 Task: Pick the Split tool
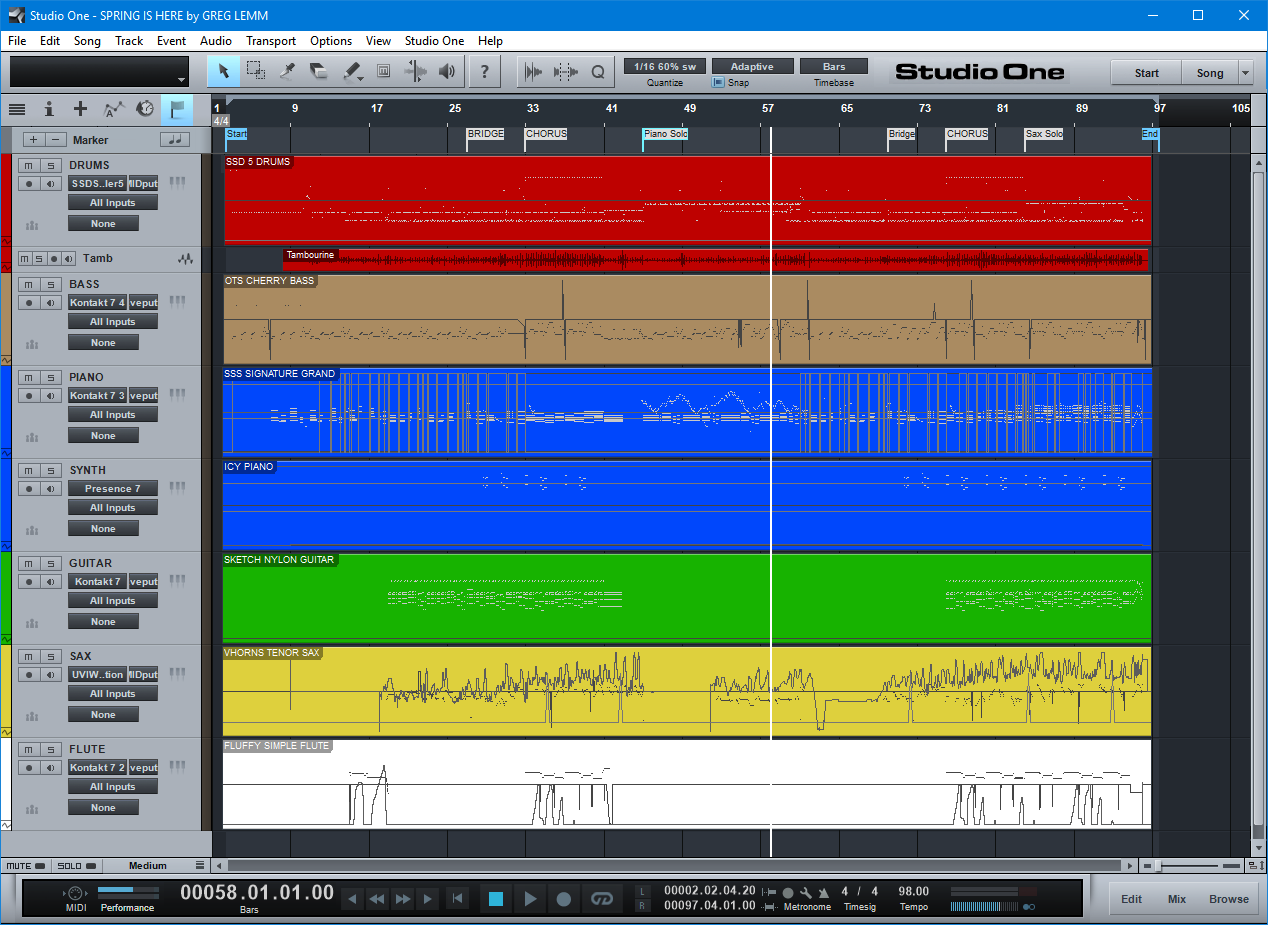pos(287,71)
